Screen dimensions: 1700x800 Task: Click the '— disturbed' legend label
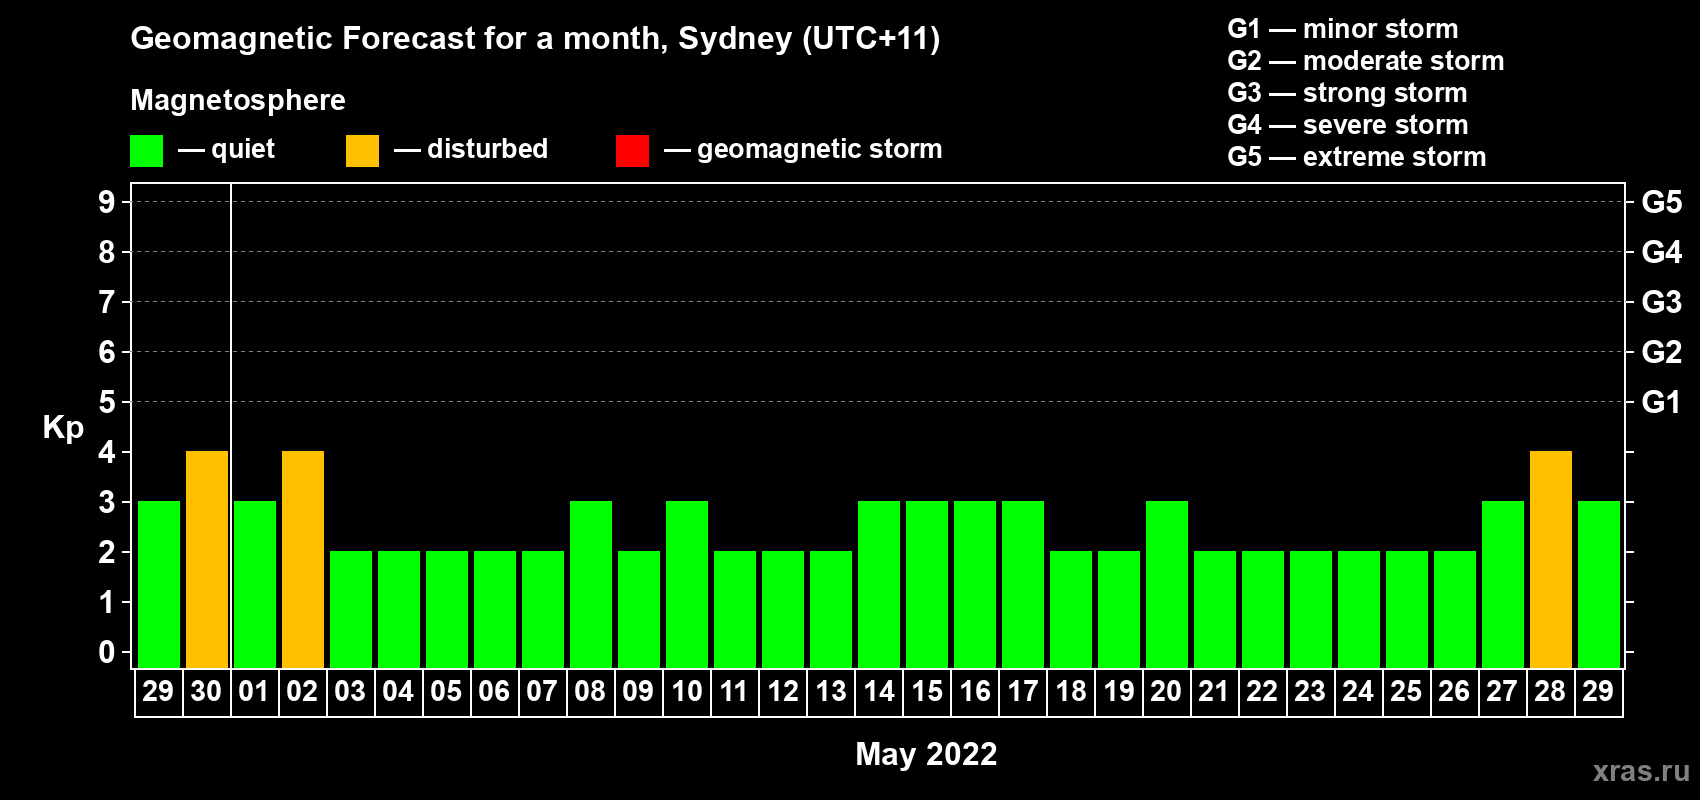tap(471, 149)
